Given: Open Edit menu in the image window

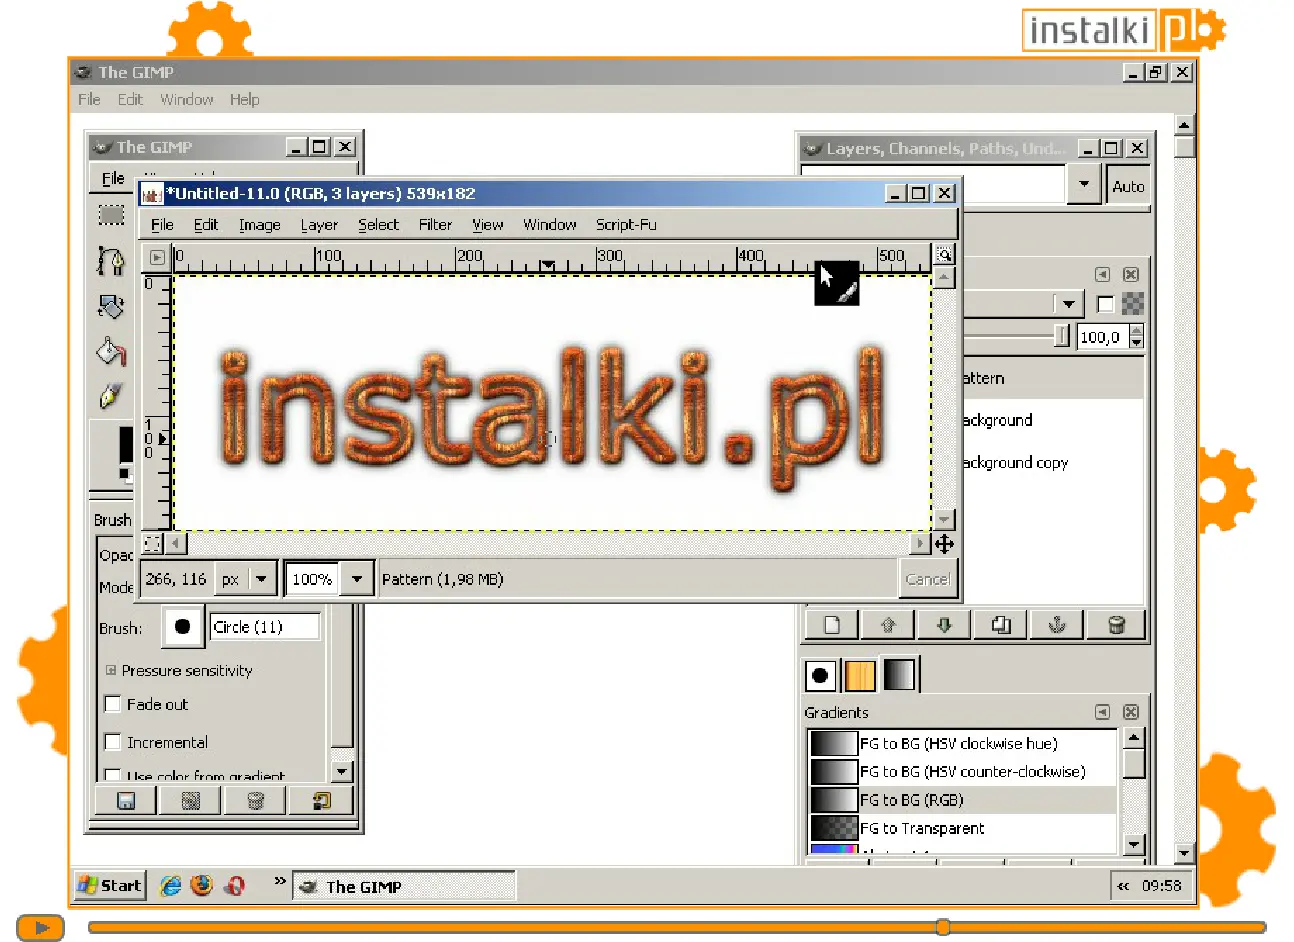Looking at the screenshot, I should pos(206,225).
